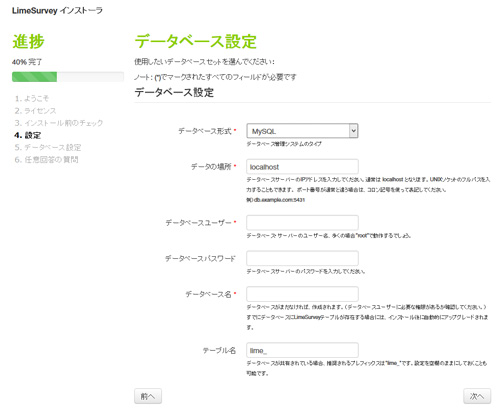500x408 pixels.
Task: Click the テーブル名 field label
Action: pos(219,350)
